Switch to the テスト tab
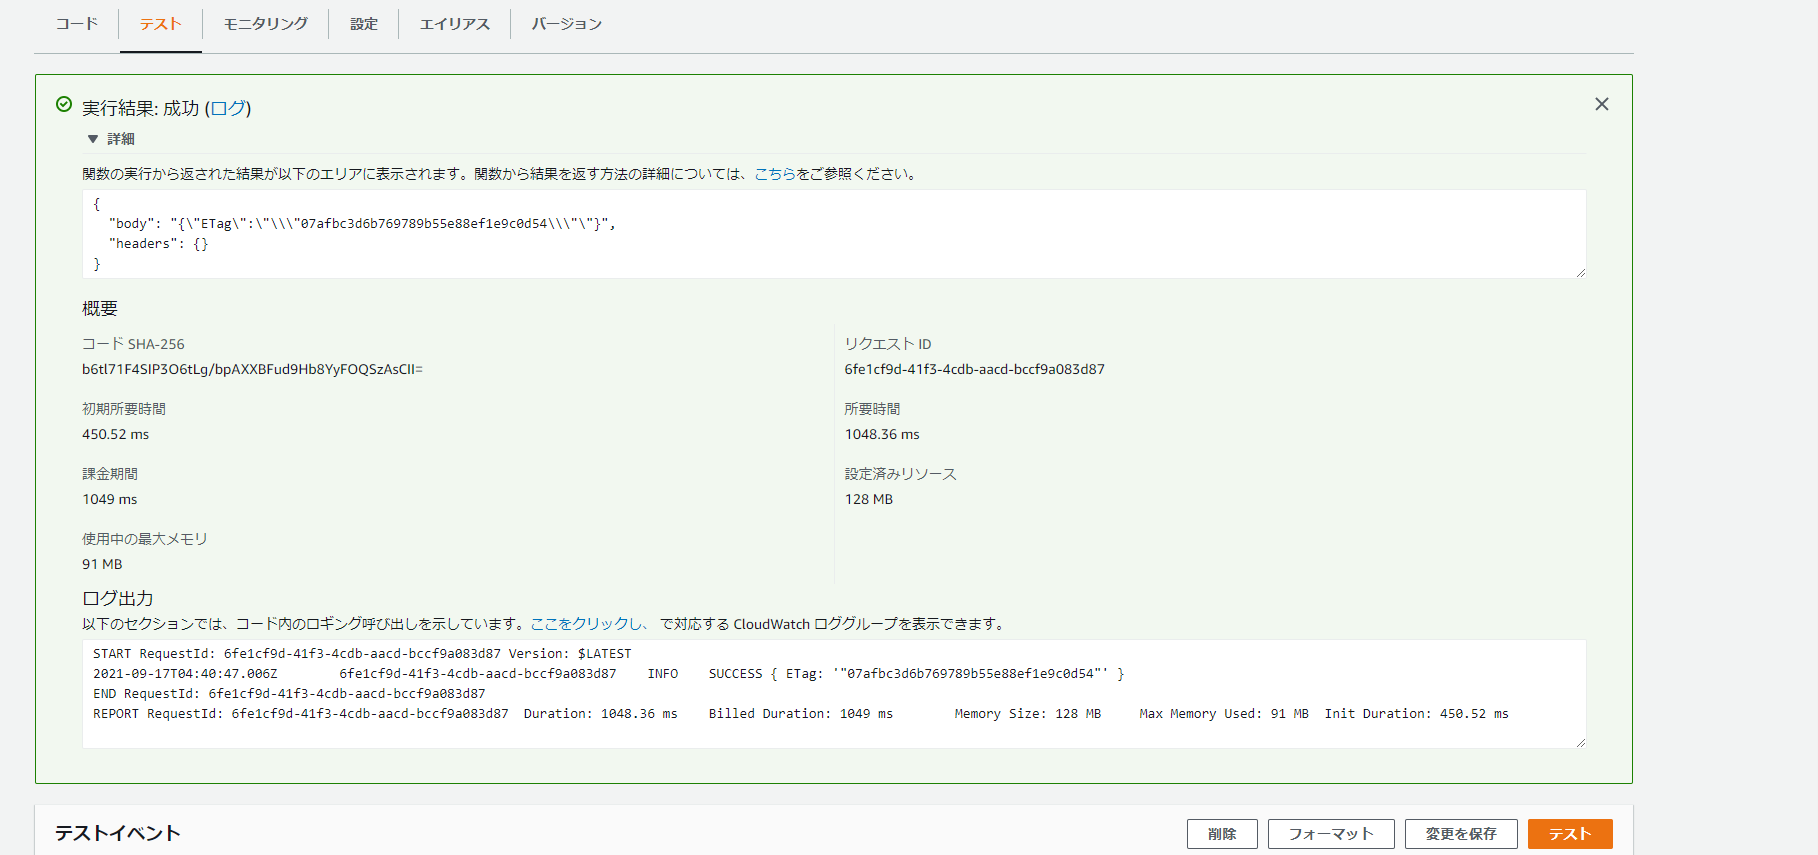The width and height of the screenshot is (1818, 855). (160, 24)
